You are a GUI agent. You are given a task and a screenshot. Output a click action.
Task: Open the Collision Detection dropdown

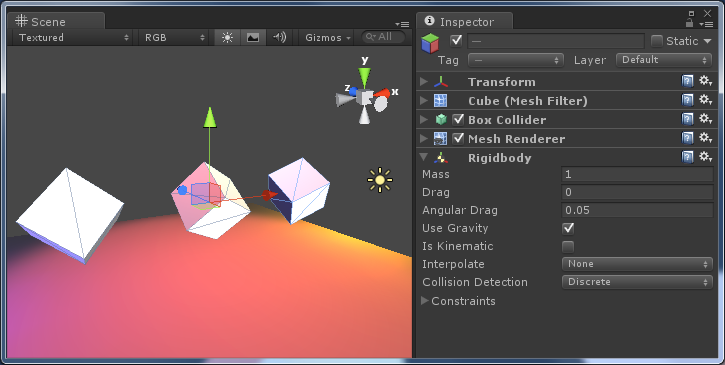pyautogui.click(x=637, y=282)
